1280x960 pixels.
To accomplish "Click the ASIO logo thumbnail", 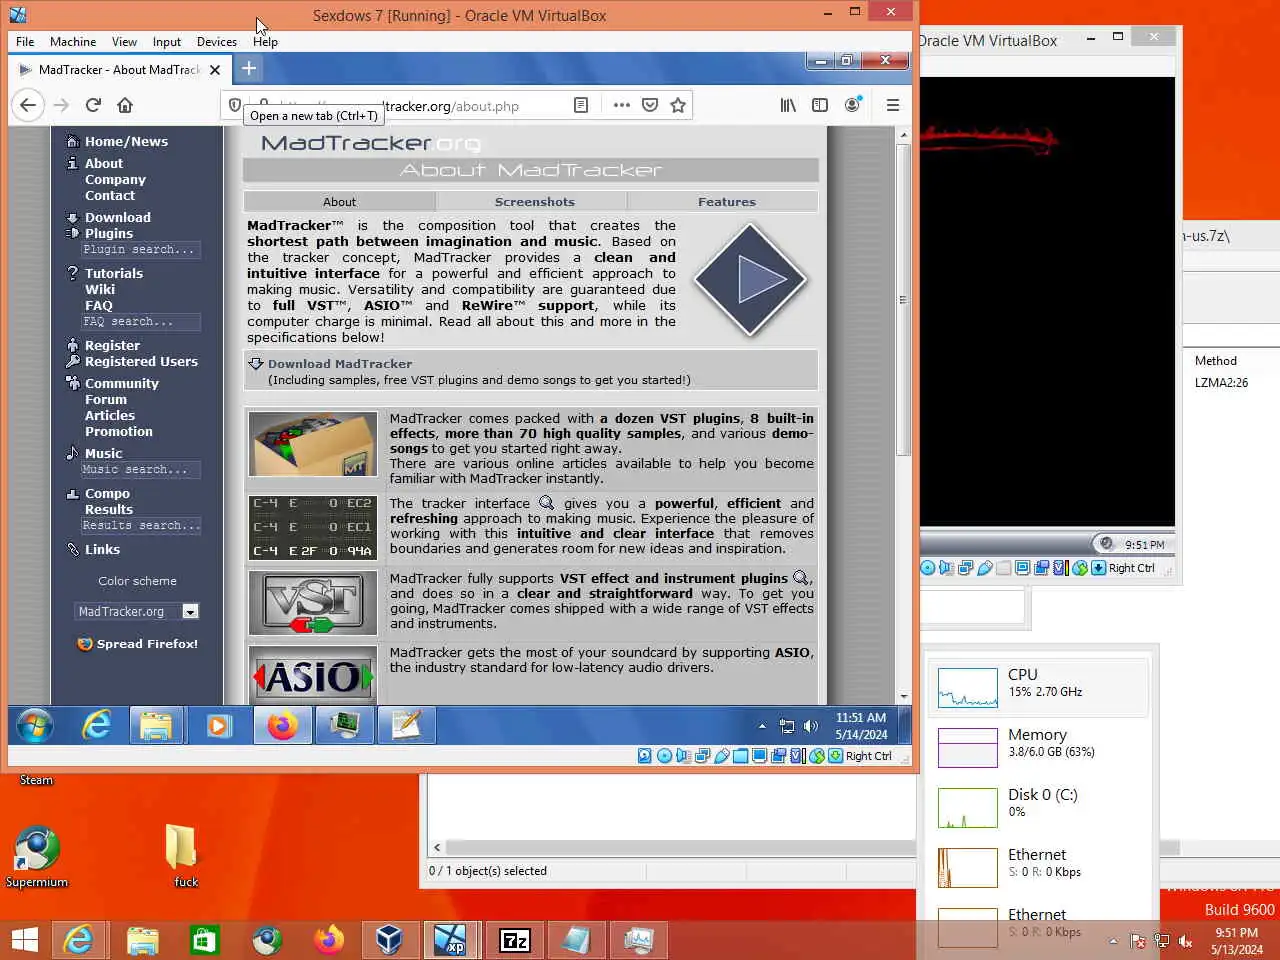I will [x=313, y=675].
